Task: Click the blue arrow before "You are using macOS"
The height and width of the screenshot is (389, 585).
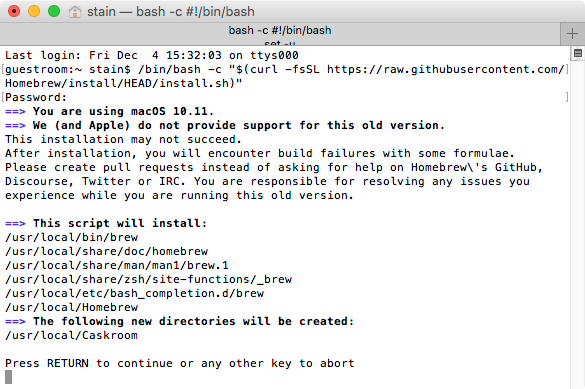Action: (15, 112)
